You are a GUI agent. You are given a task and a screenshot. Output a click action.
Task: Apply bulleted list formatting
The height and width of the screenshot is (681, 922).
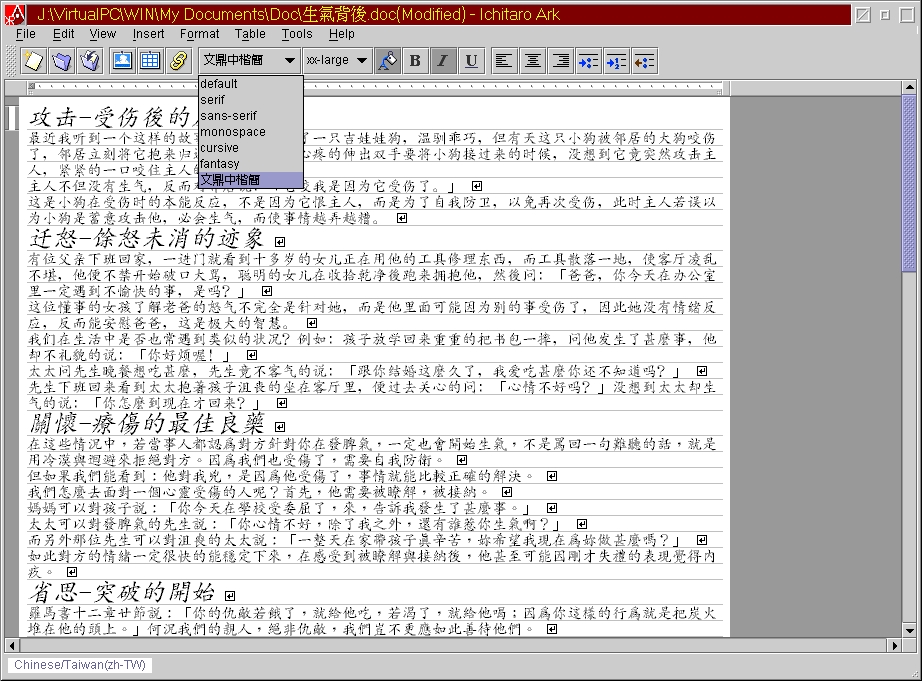[588, 61]
